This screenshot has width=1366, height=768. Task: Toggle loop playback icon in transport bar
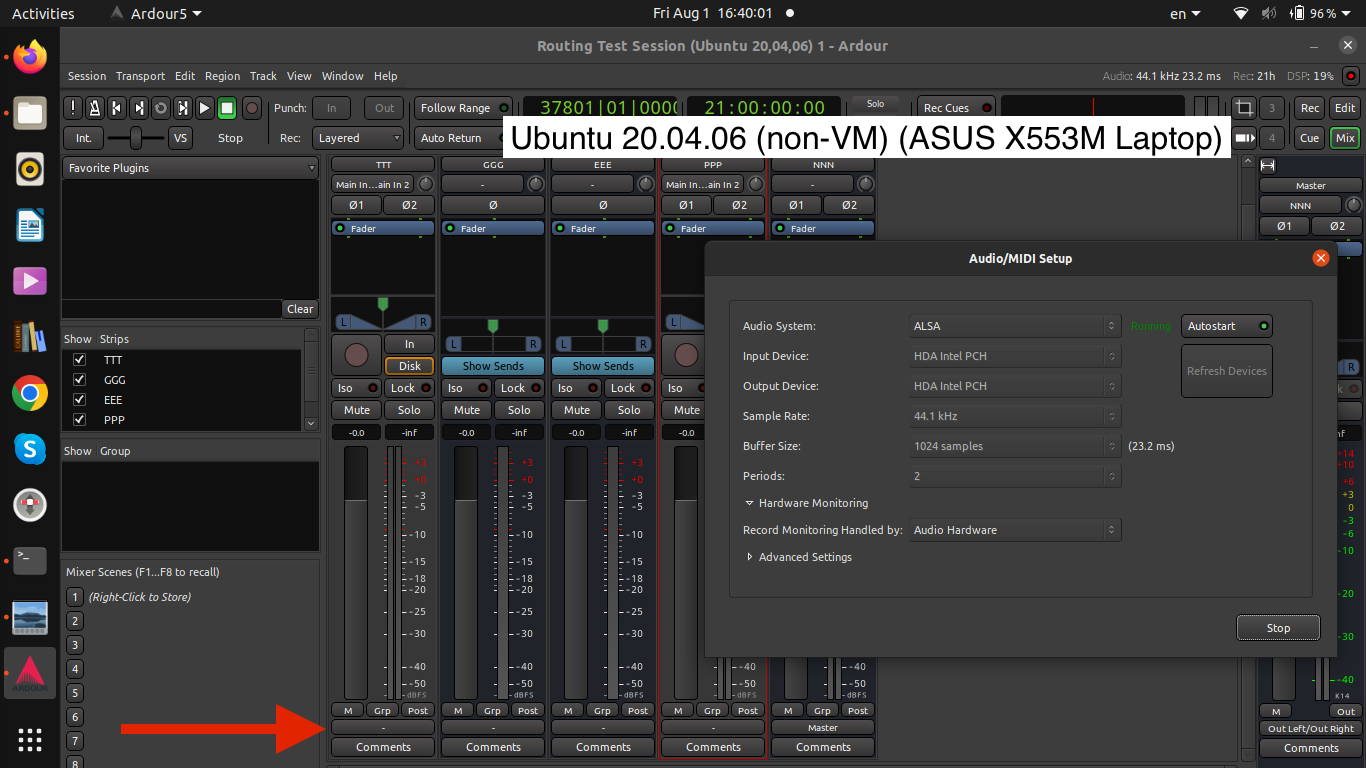[x=161, y=108]
